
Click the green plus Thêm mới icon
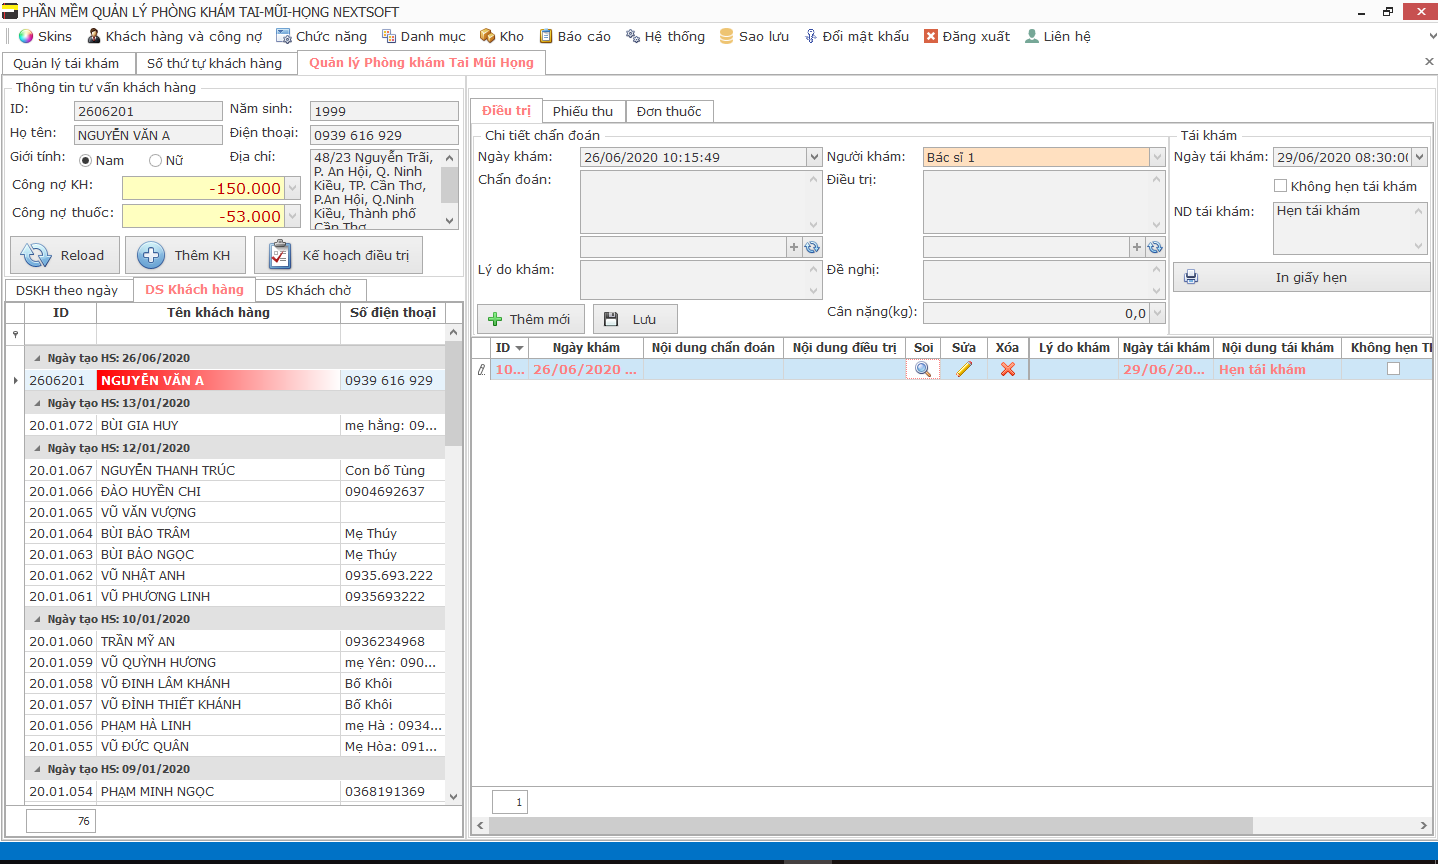[495, 319]
